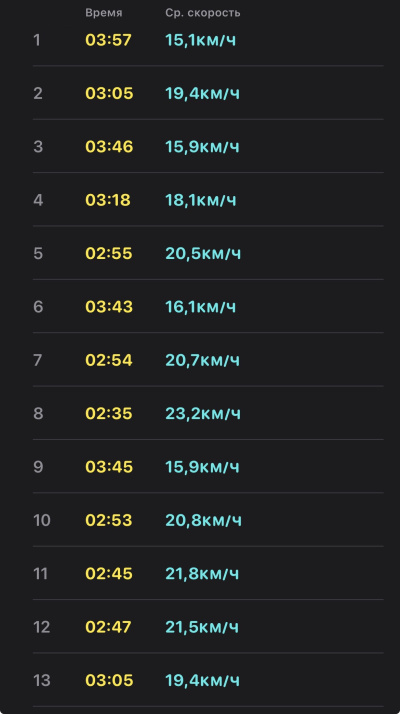Click lap 6 time 03:43
This screenshot has width=400, height=714.
pyautogui.click(x=109, y=307)
